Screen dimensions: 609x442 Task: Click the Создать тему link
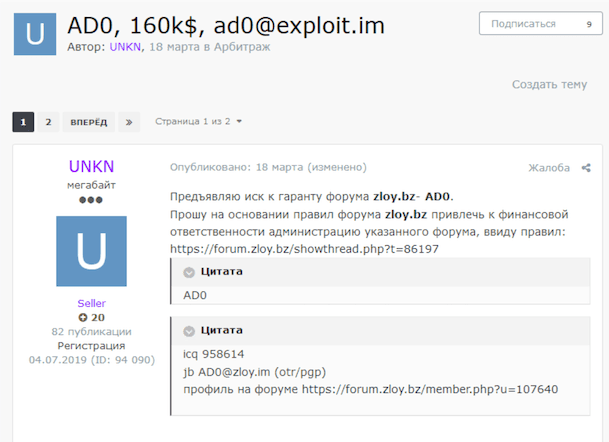pos(549,84)
